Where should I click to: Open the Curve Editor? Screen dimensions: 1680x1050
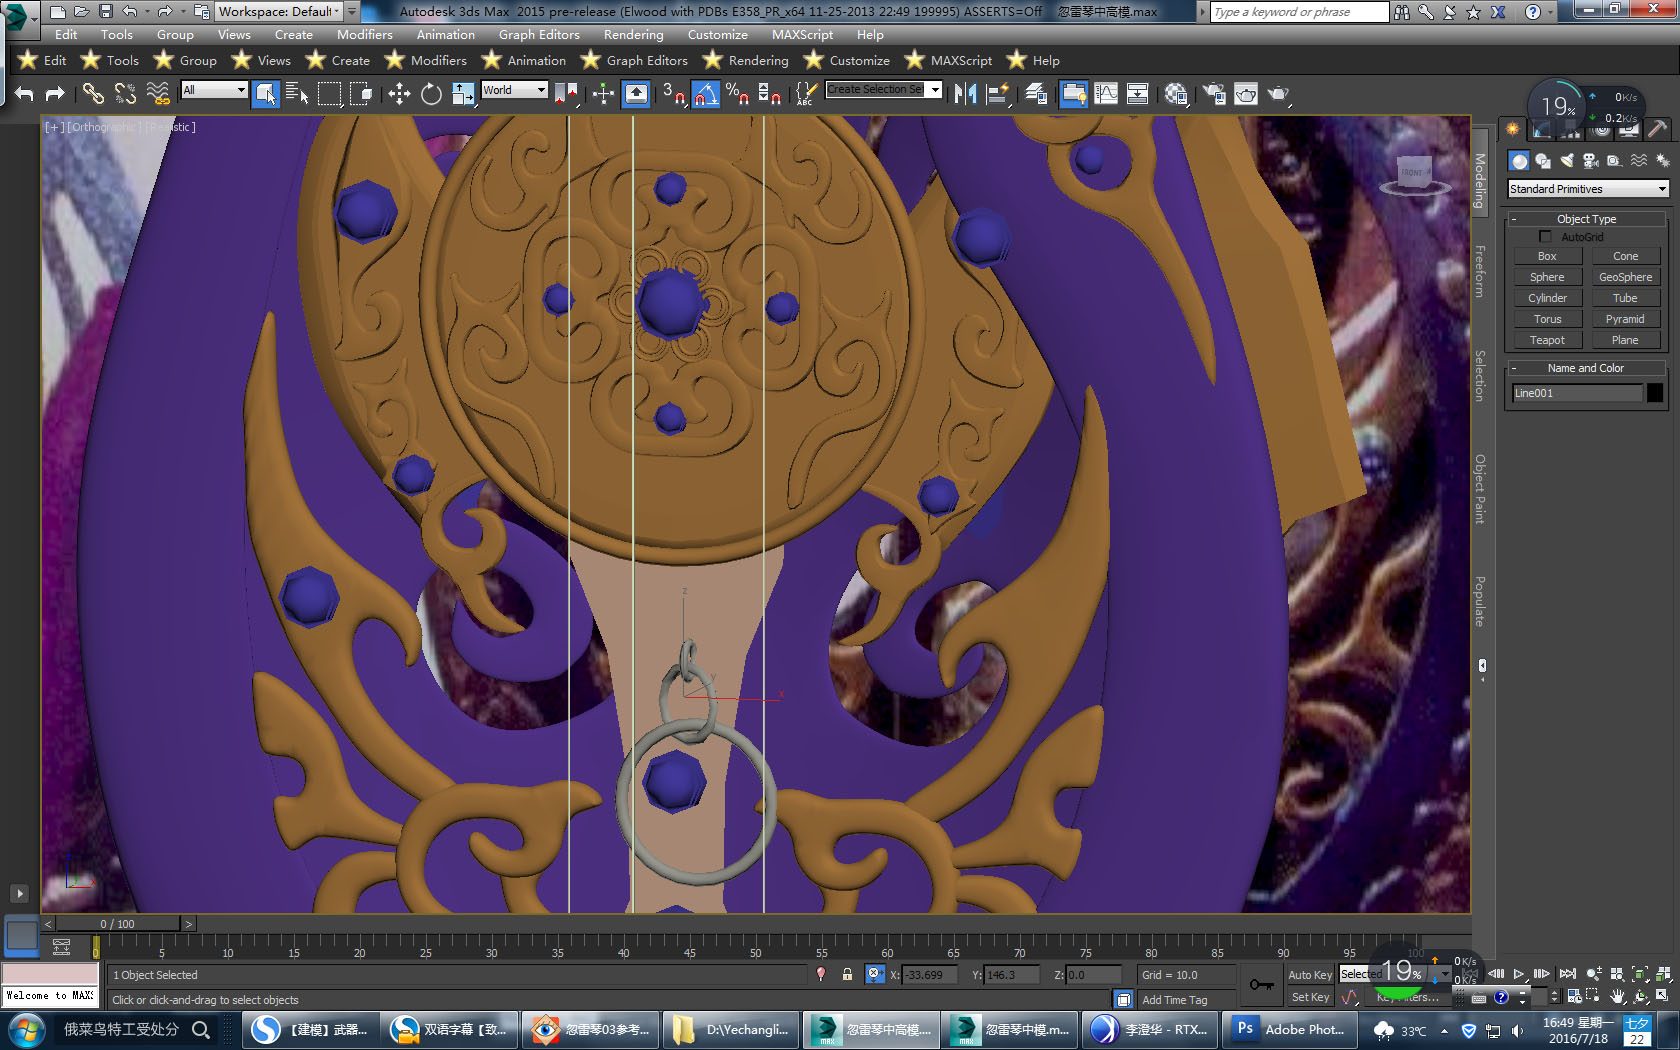[1106, 94]
